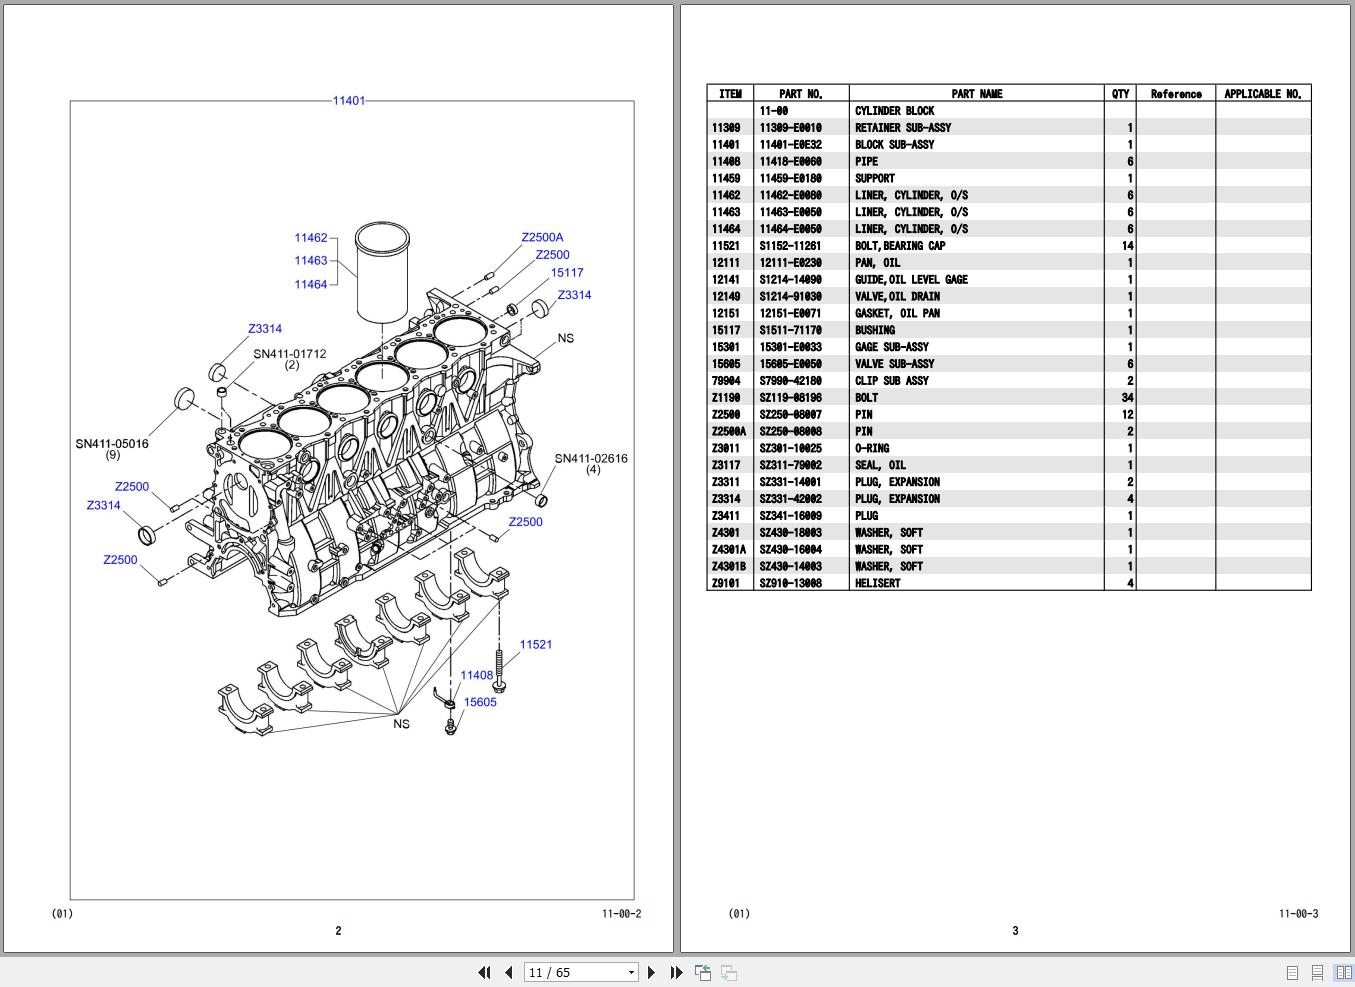Image resolution: width=1355 pixels, height=987 pixels.
Task: Click part number SZ331-42002
Action: pos(790,499)
